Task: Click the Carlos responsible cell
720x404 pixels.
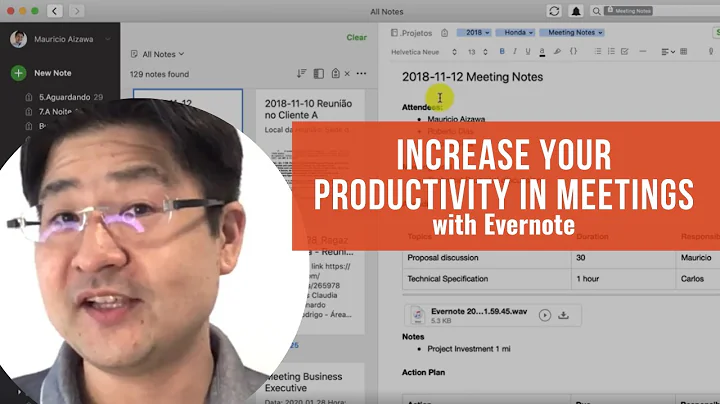Action: tap(698, 279)
